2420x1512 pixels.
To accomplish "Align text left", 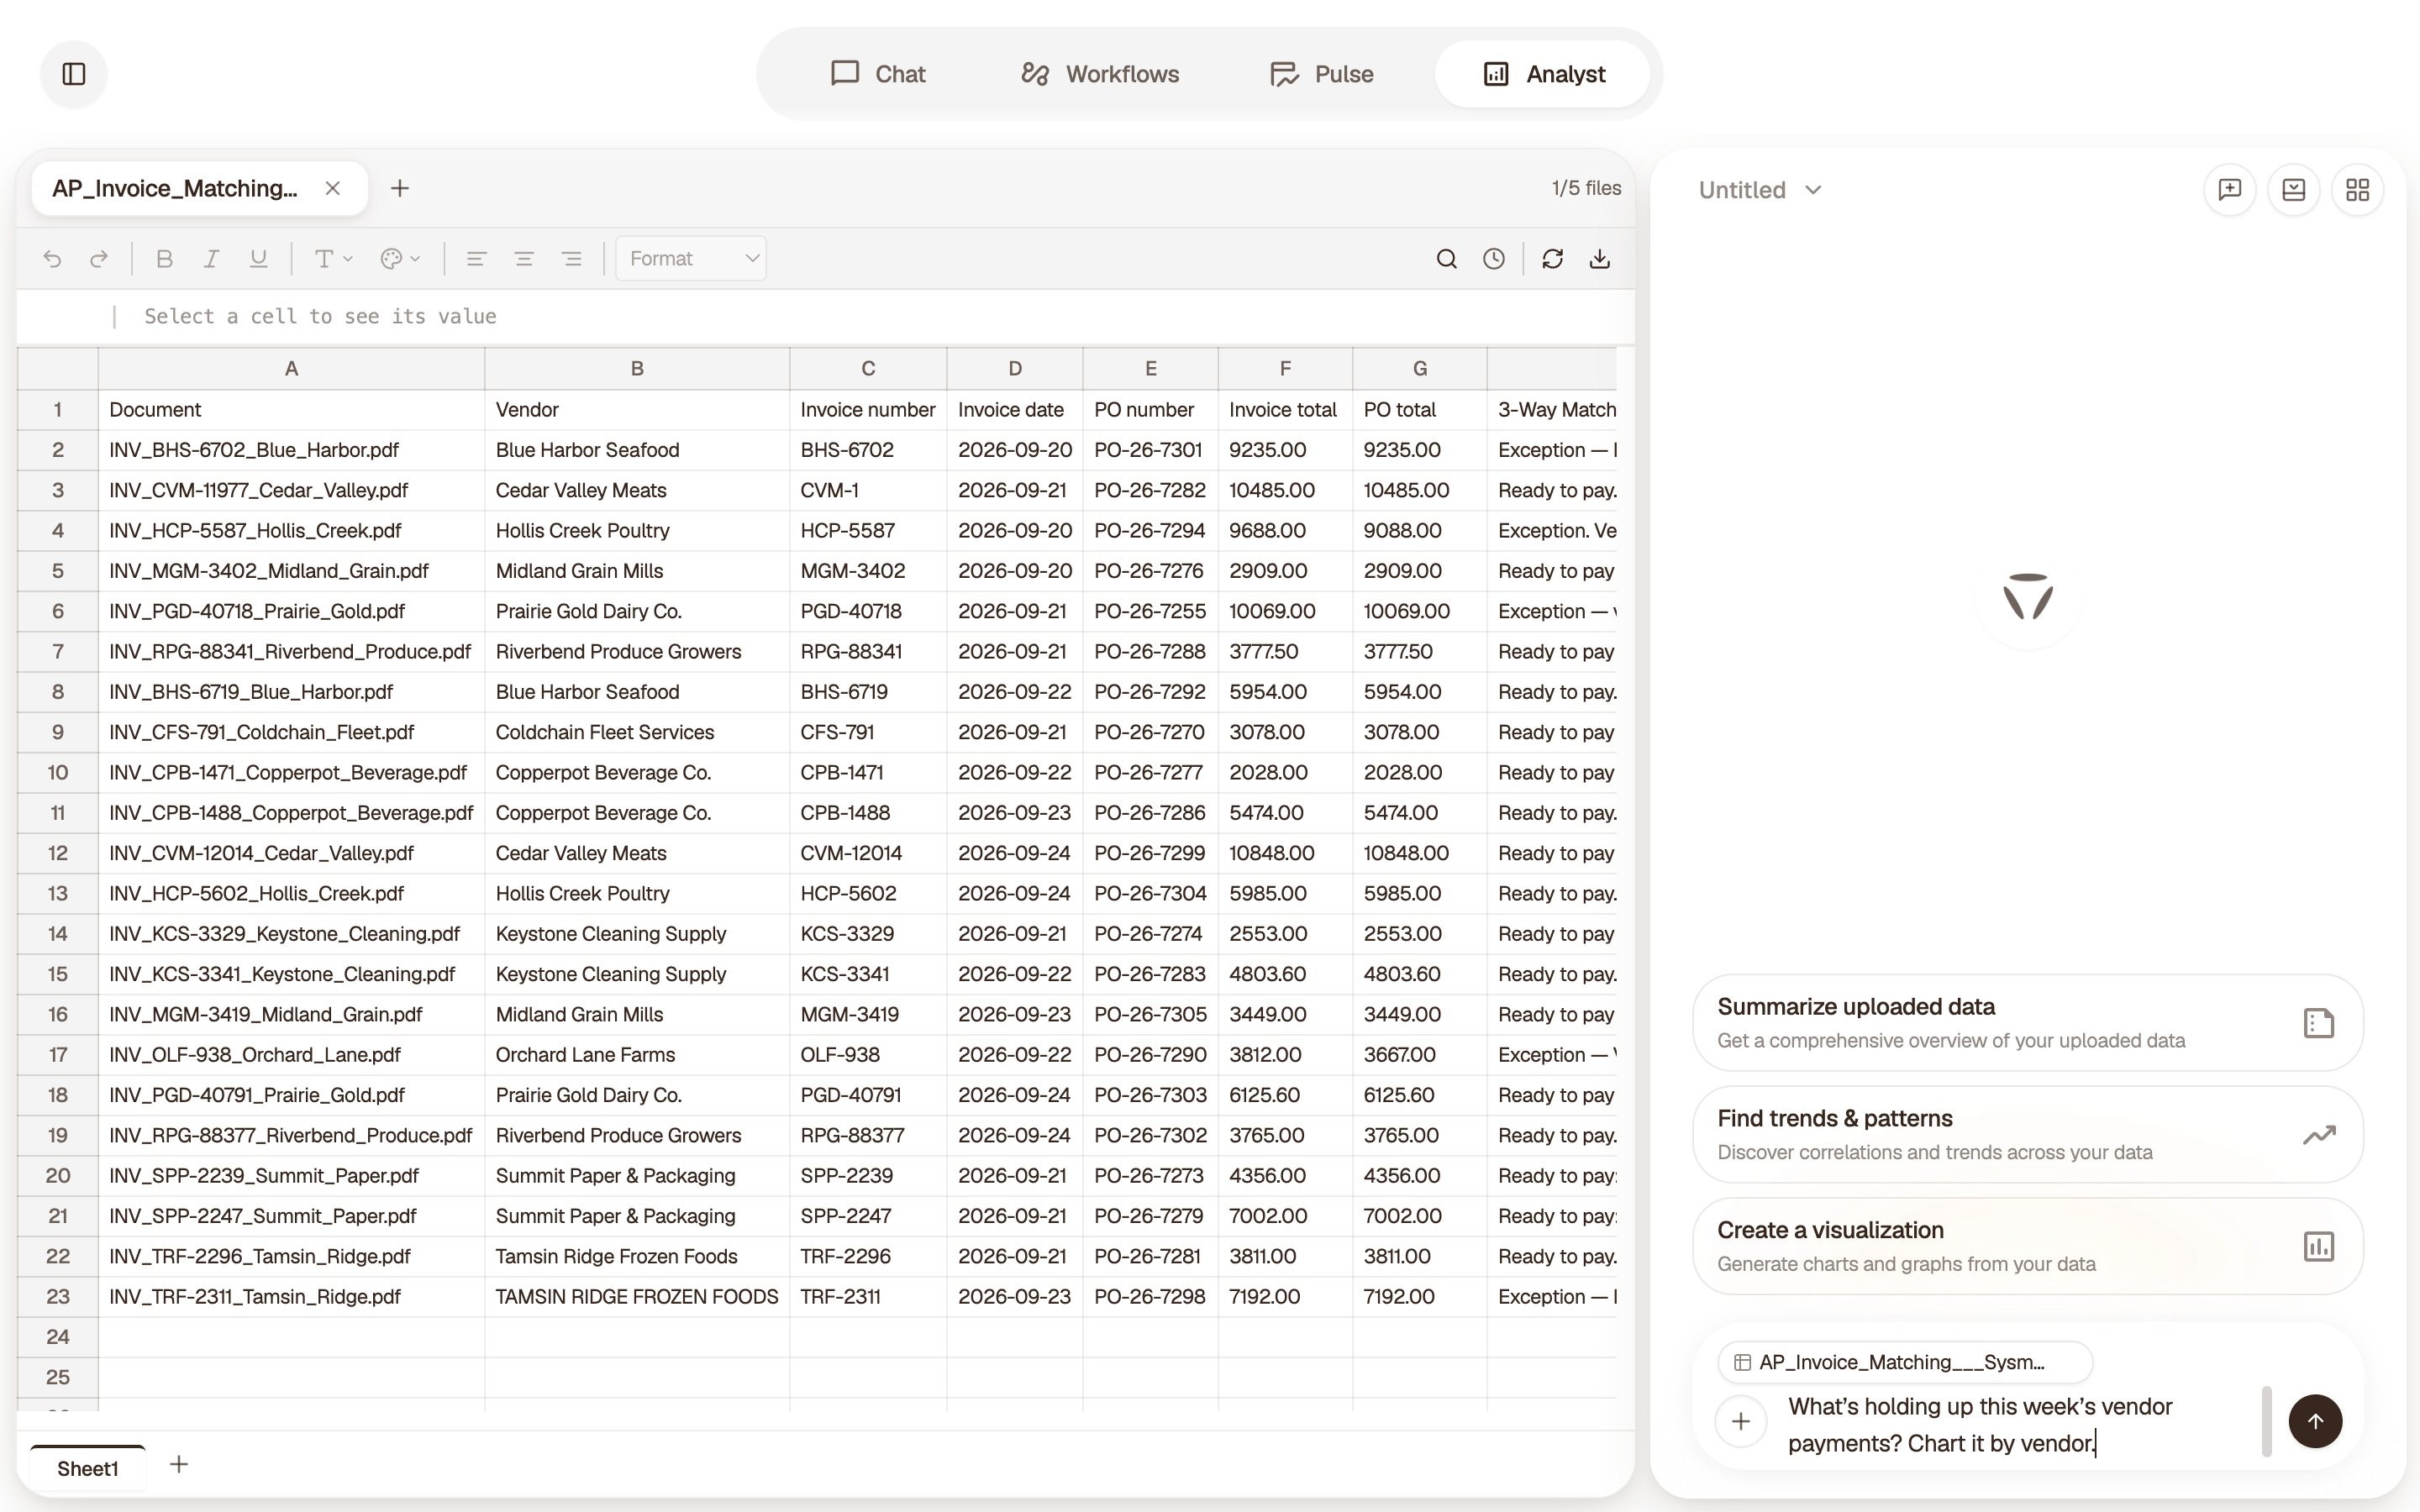I will 476,259.
